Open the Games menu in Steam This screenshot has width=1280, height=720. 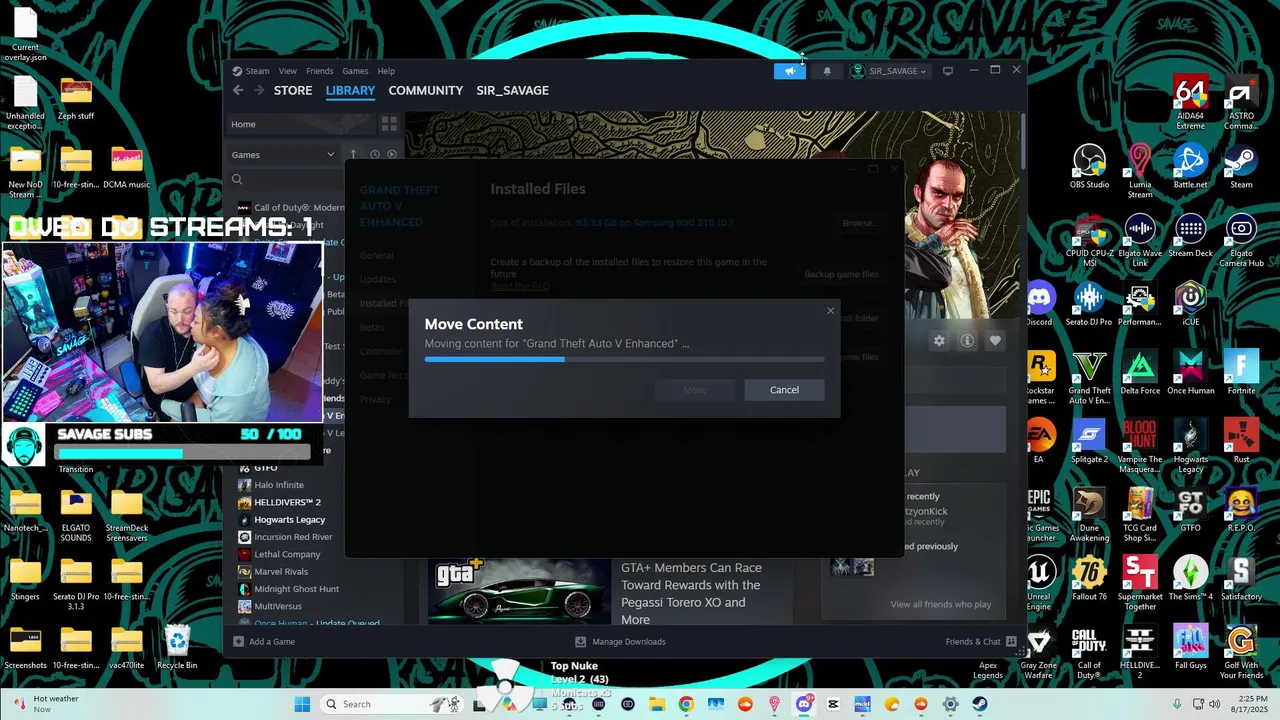click(355, 71)
